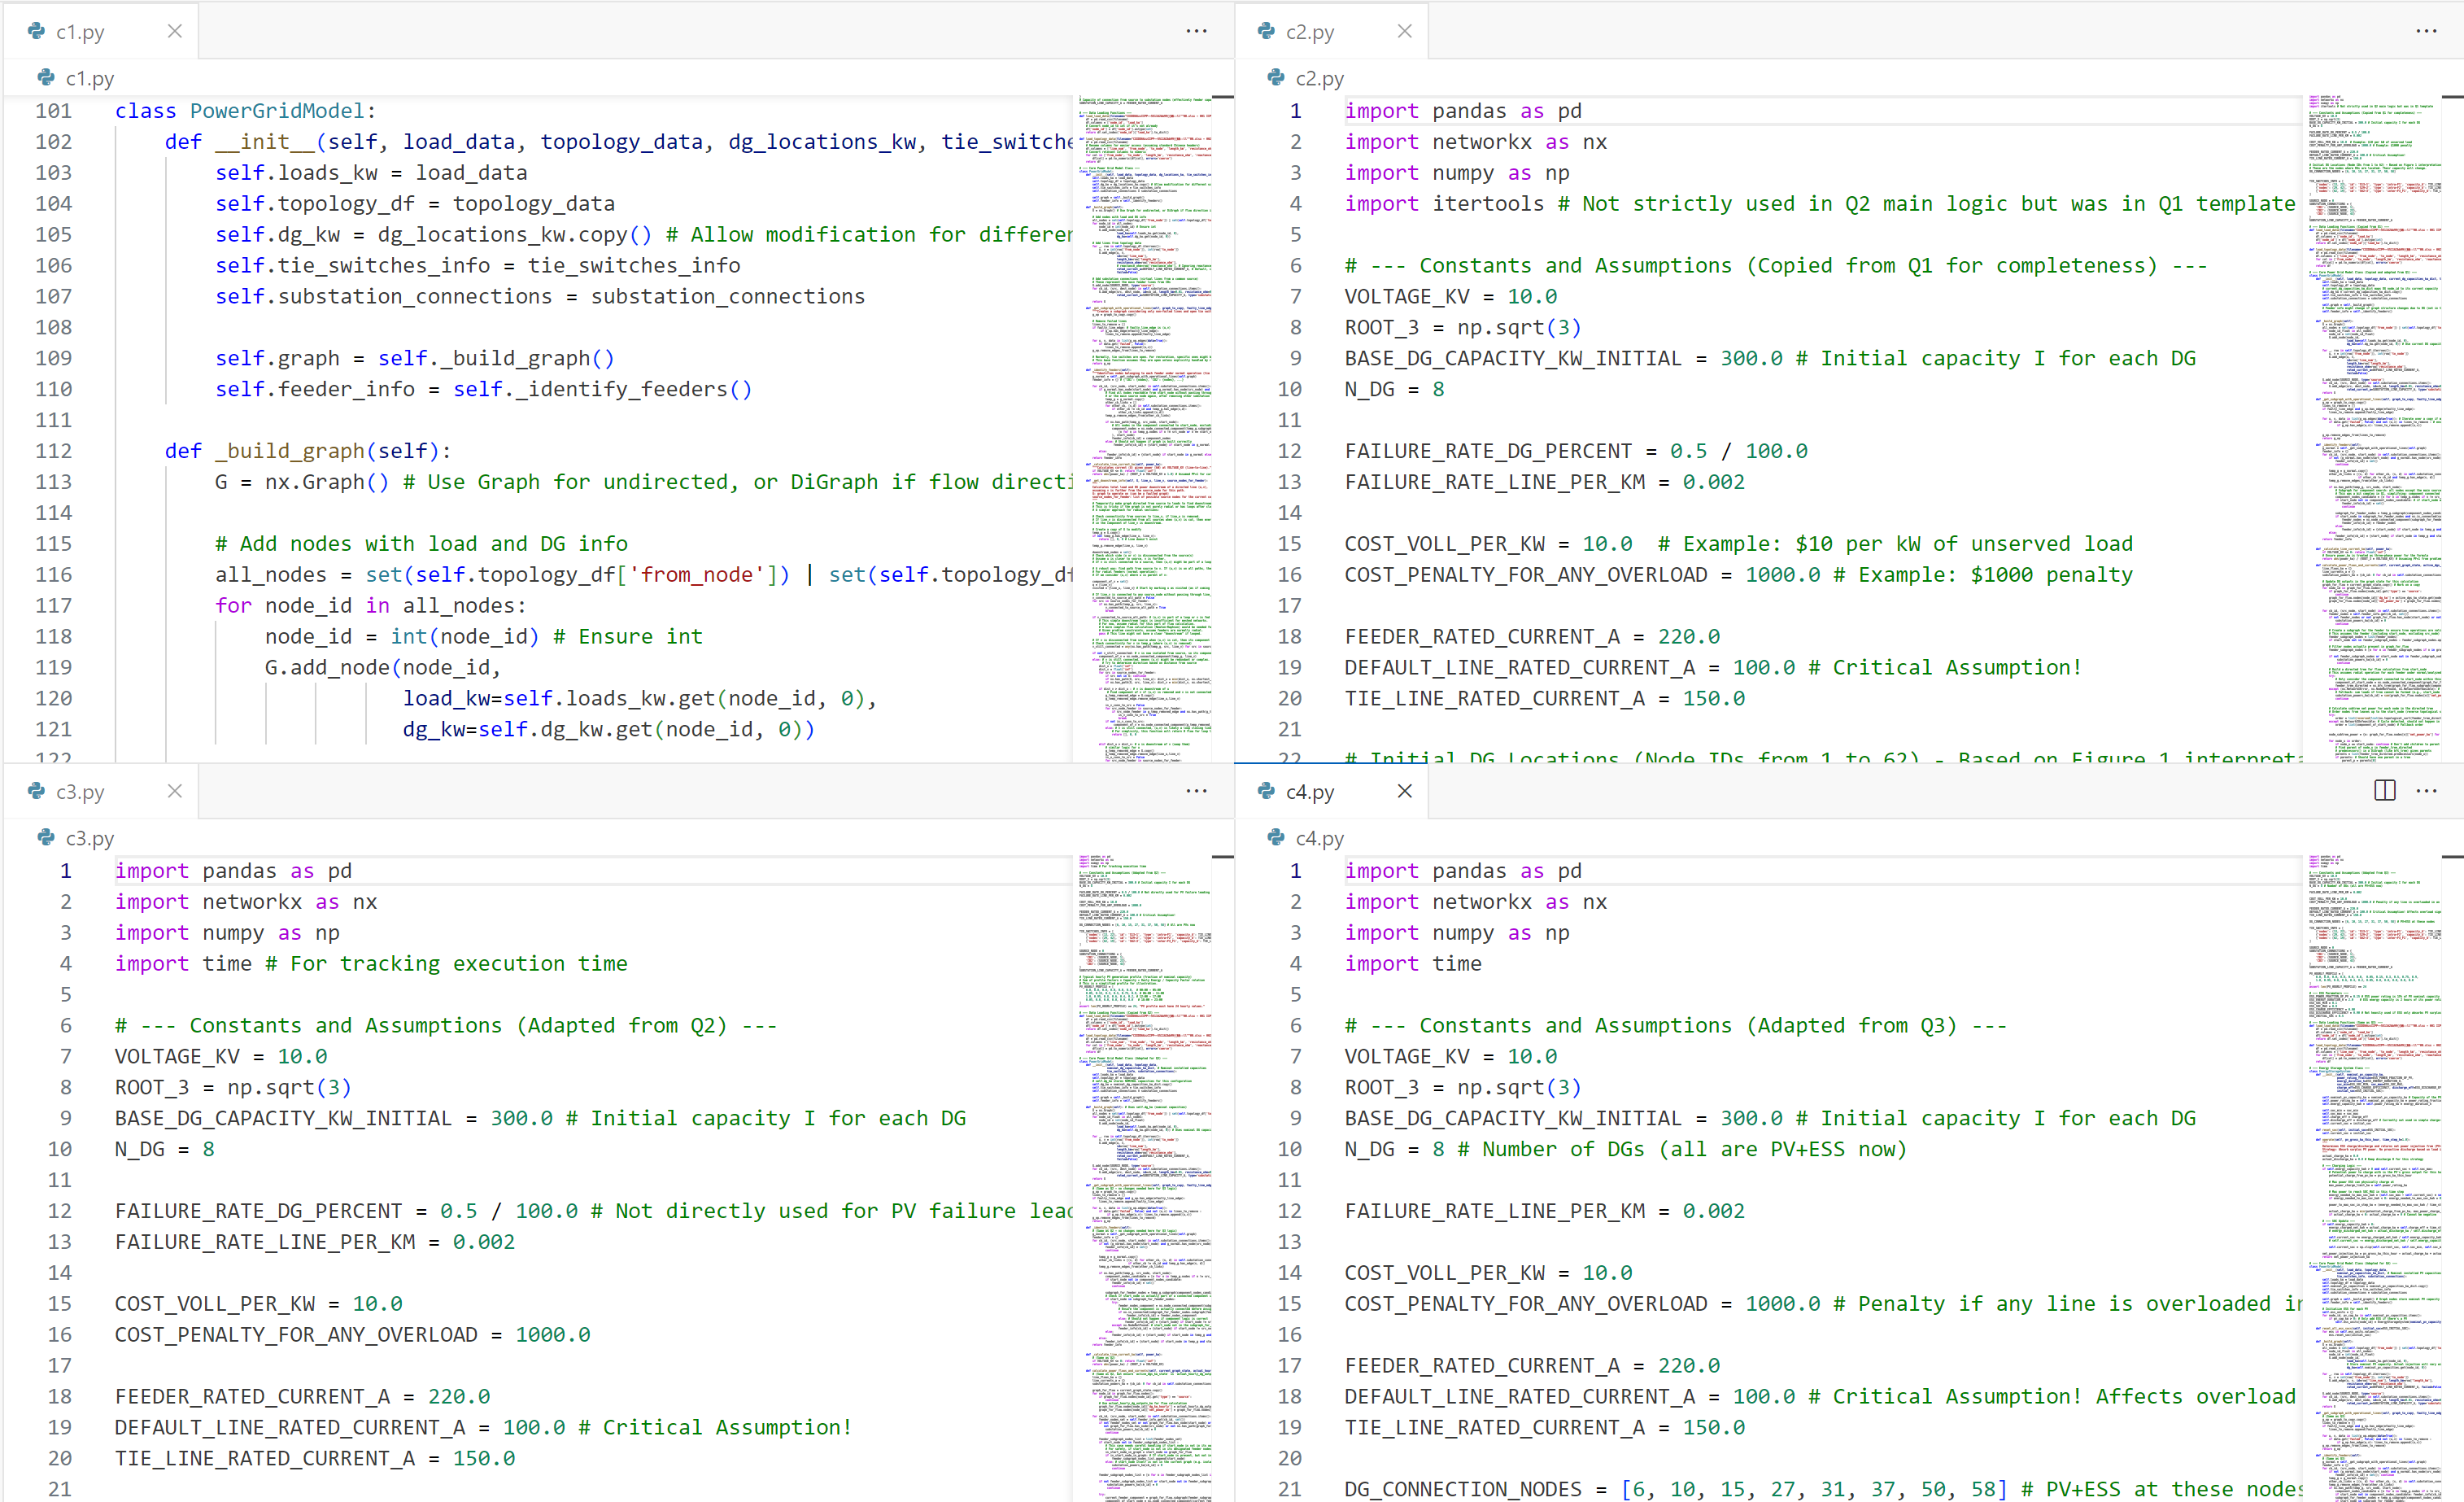Viewport: 2464px width, 1502px height.
Task: Click line number 112 in c1.py
Action: (x=54, y=451)
